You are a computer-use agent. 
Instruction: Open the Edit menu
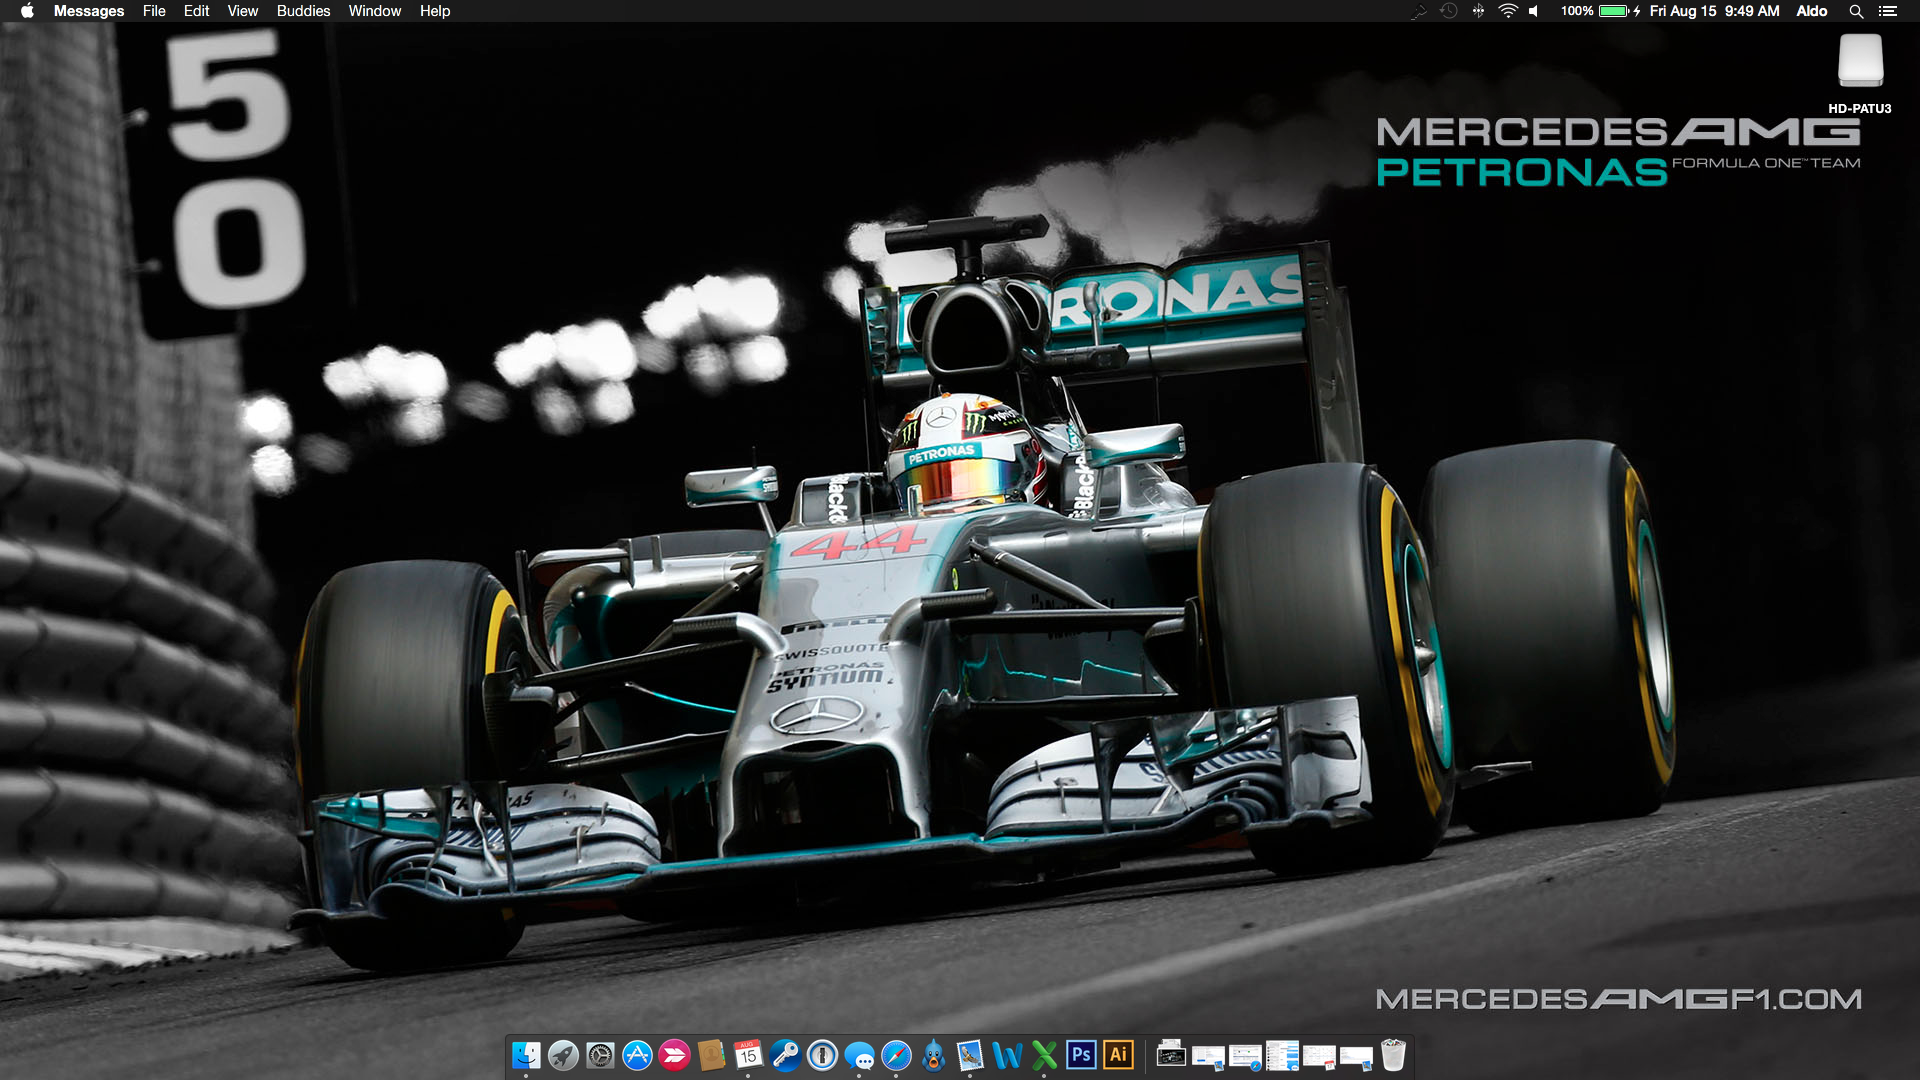[x=196, y=11]
